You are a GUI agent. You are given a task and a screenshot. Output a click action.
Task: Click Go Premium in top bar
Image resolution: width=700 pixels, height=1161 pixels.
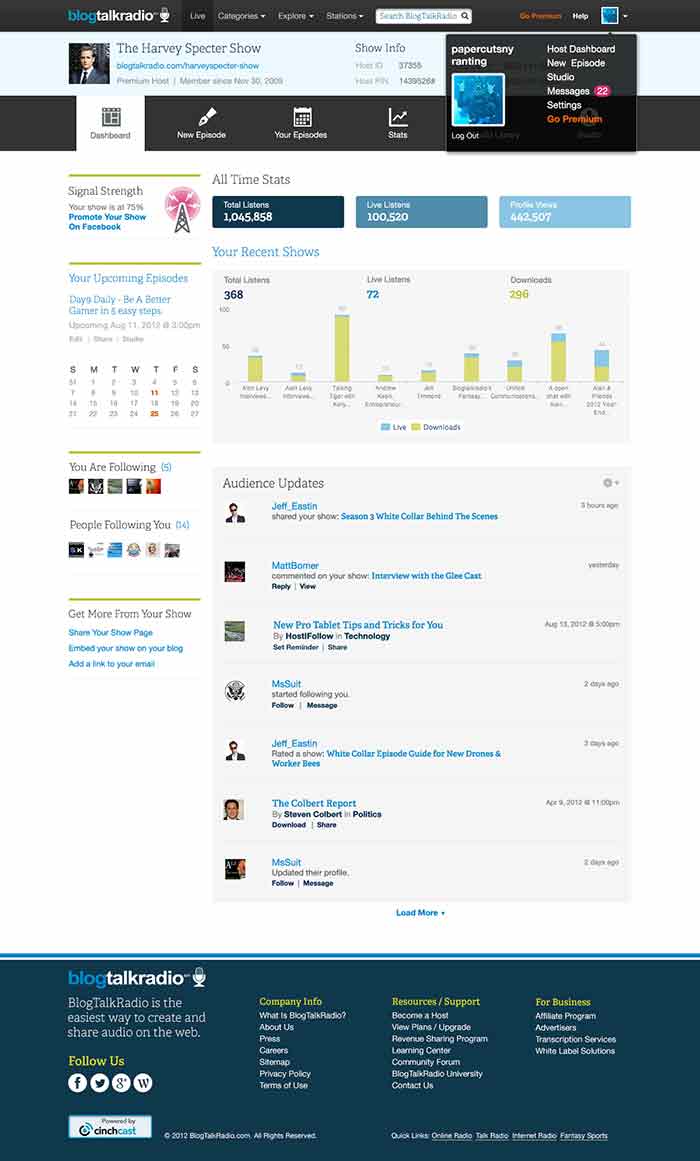541,16
